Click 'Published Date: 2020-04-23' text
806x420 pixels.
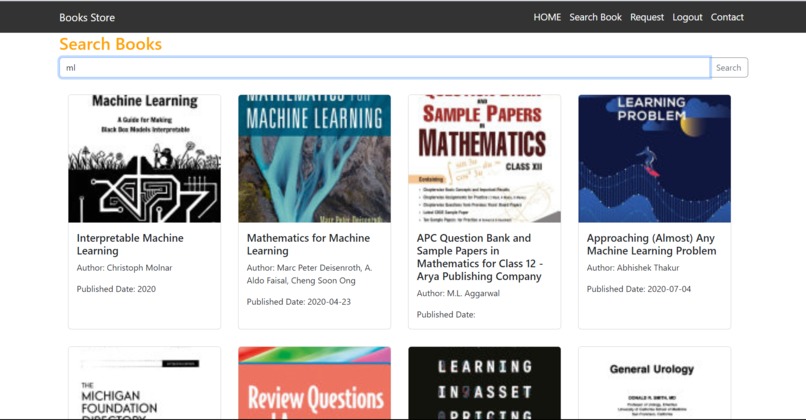click(299, 302)
